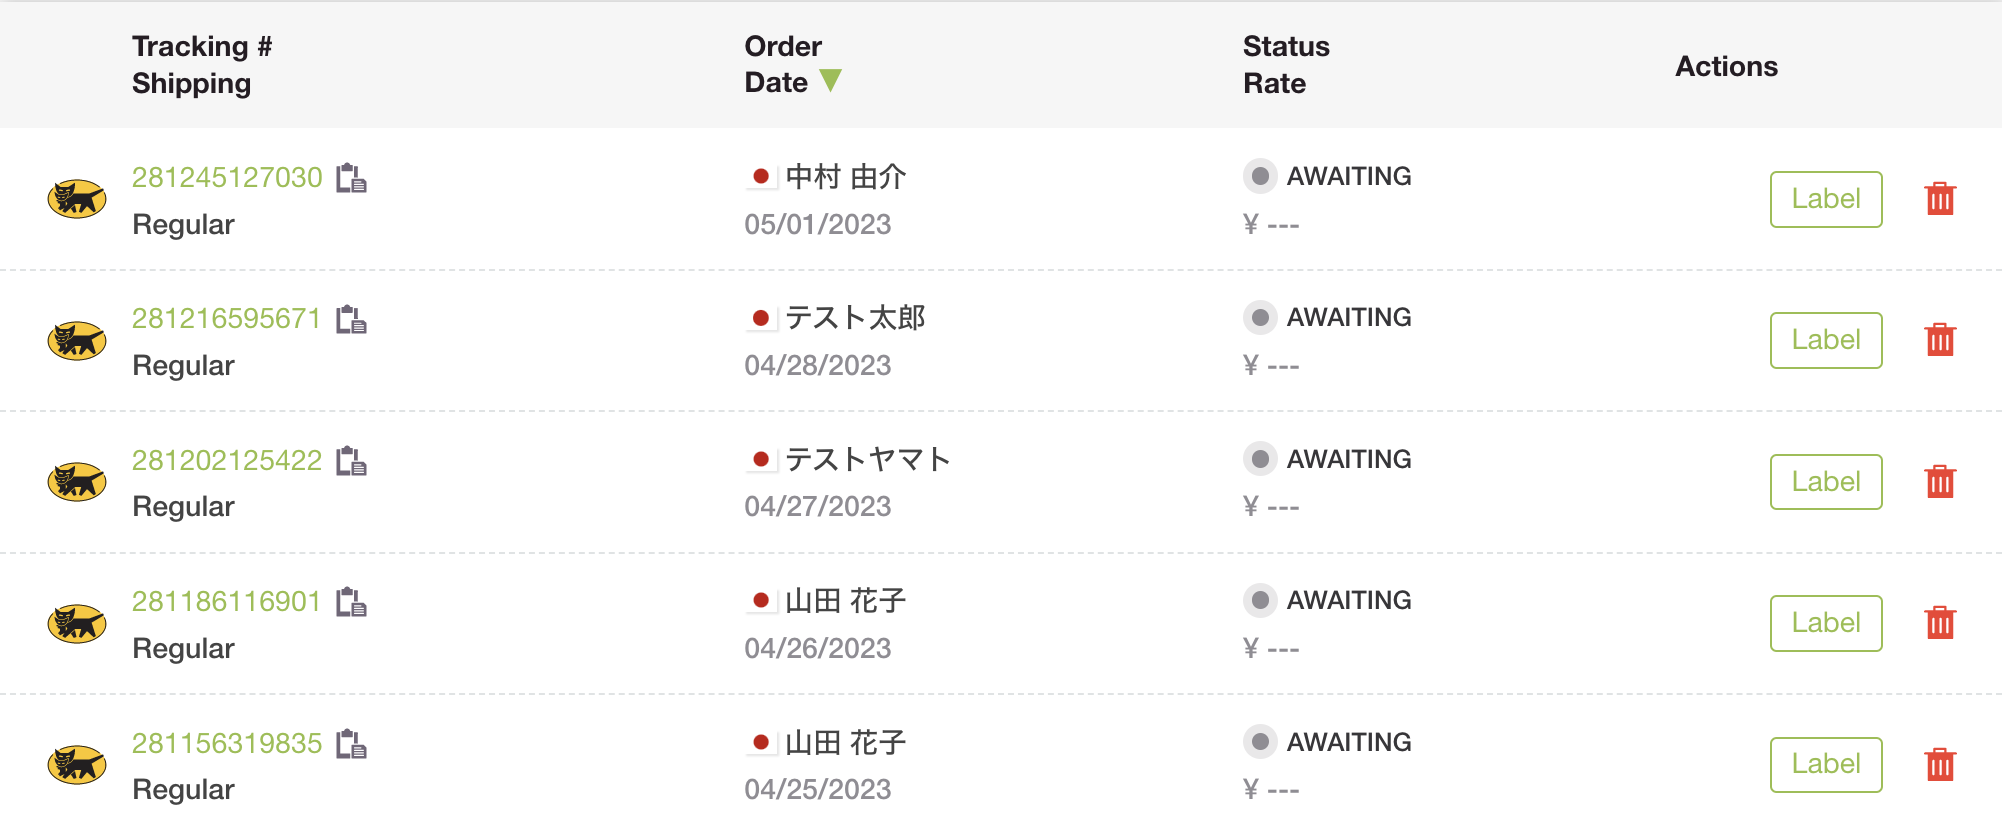Image resolution: width=2002 pixels, height=832 pixels.
Task: Click Label button for テストヤマト order
Action: [1826, 482]
